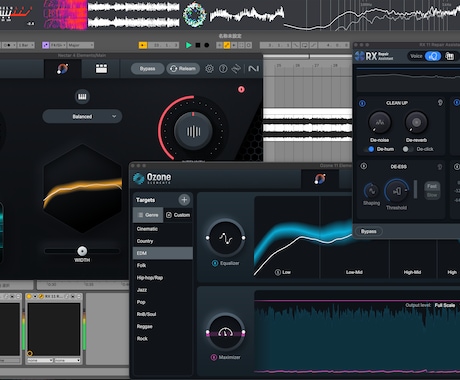
Task: Select the Voice mode head icon in RX
Action: click(433, 56)
